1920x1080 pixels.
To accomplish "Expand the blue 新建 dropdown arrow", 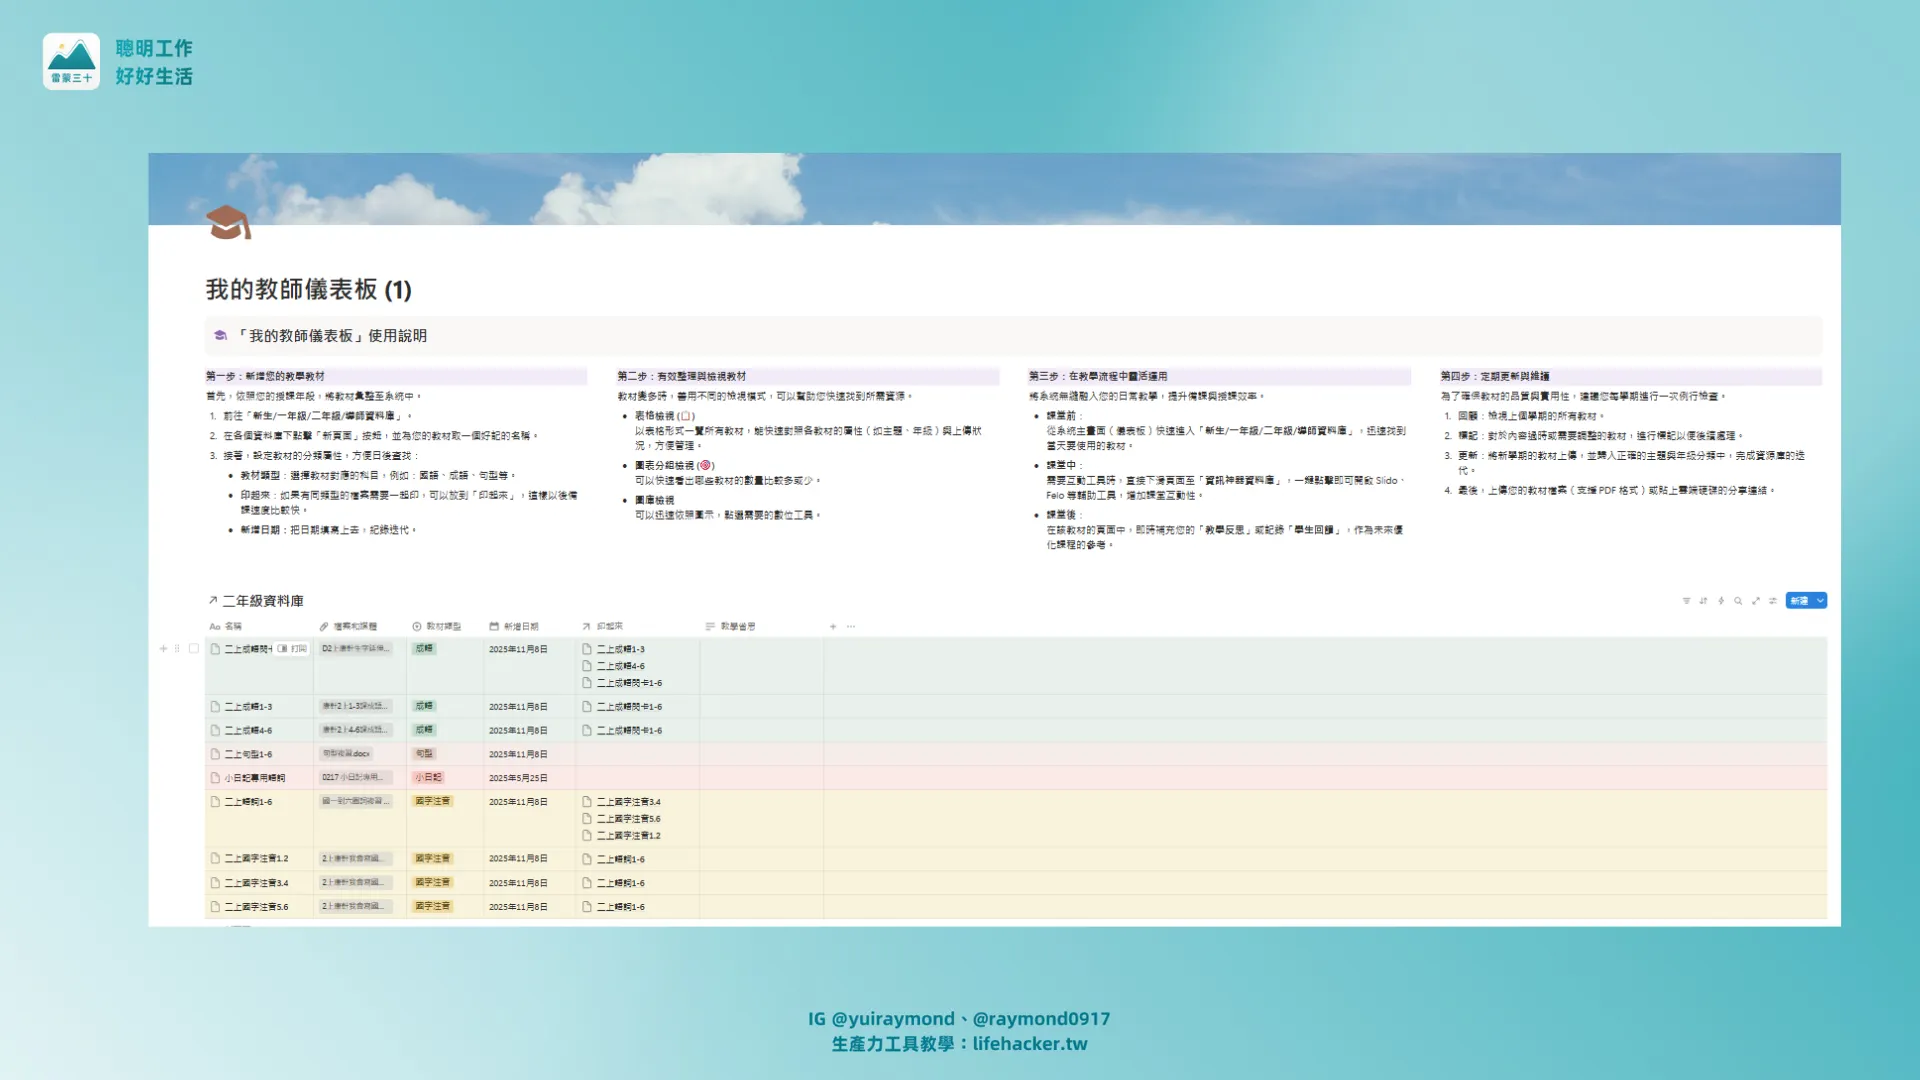I will [1820, 601].
